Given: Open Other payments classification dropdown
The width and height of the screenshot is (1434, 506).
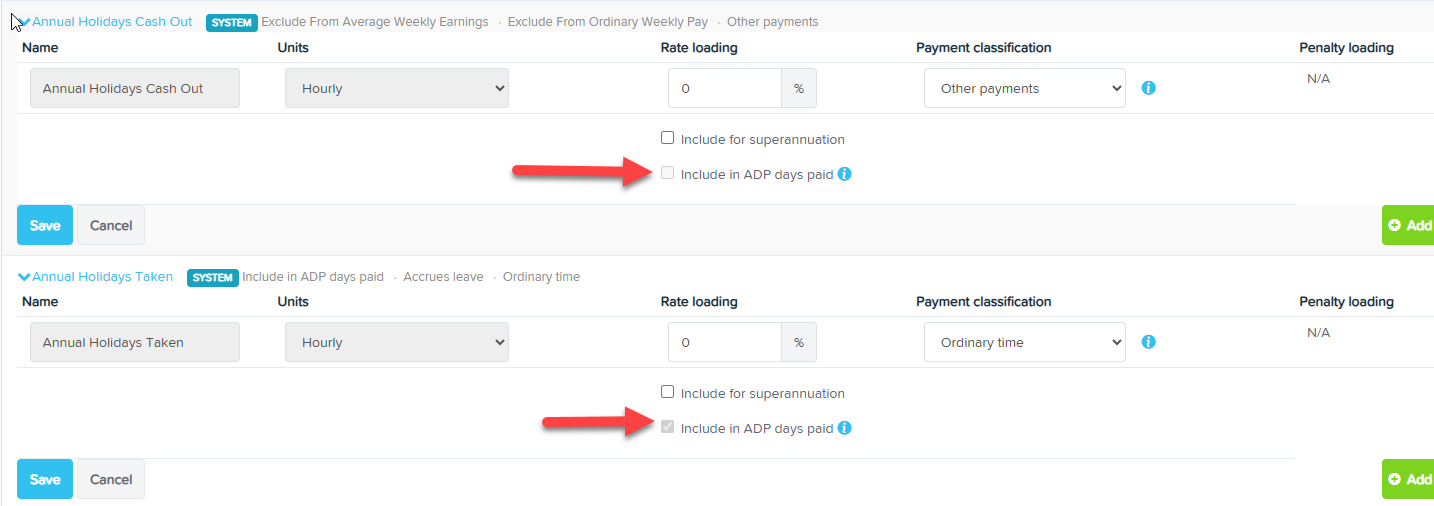Looking at the screenshot, I should pos(1025,88).
